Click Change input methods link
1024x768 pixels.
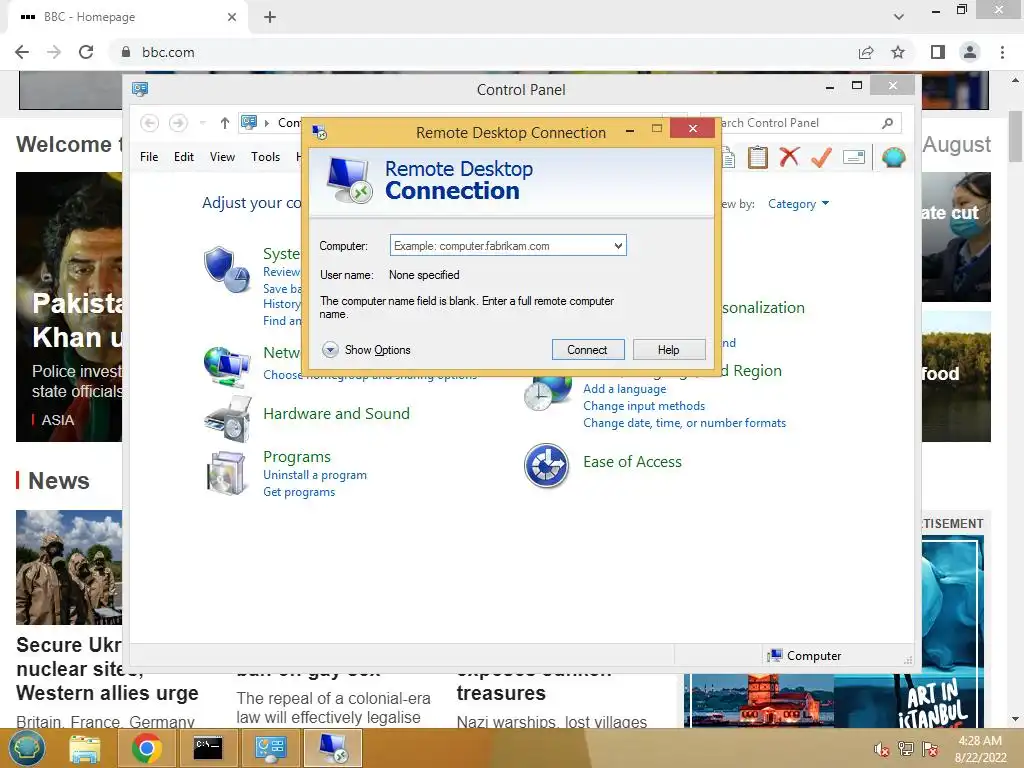[644, 406]
